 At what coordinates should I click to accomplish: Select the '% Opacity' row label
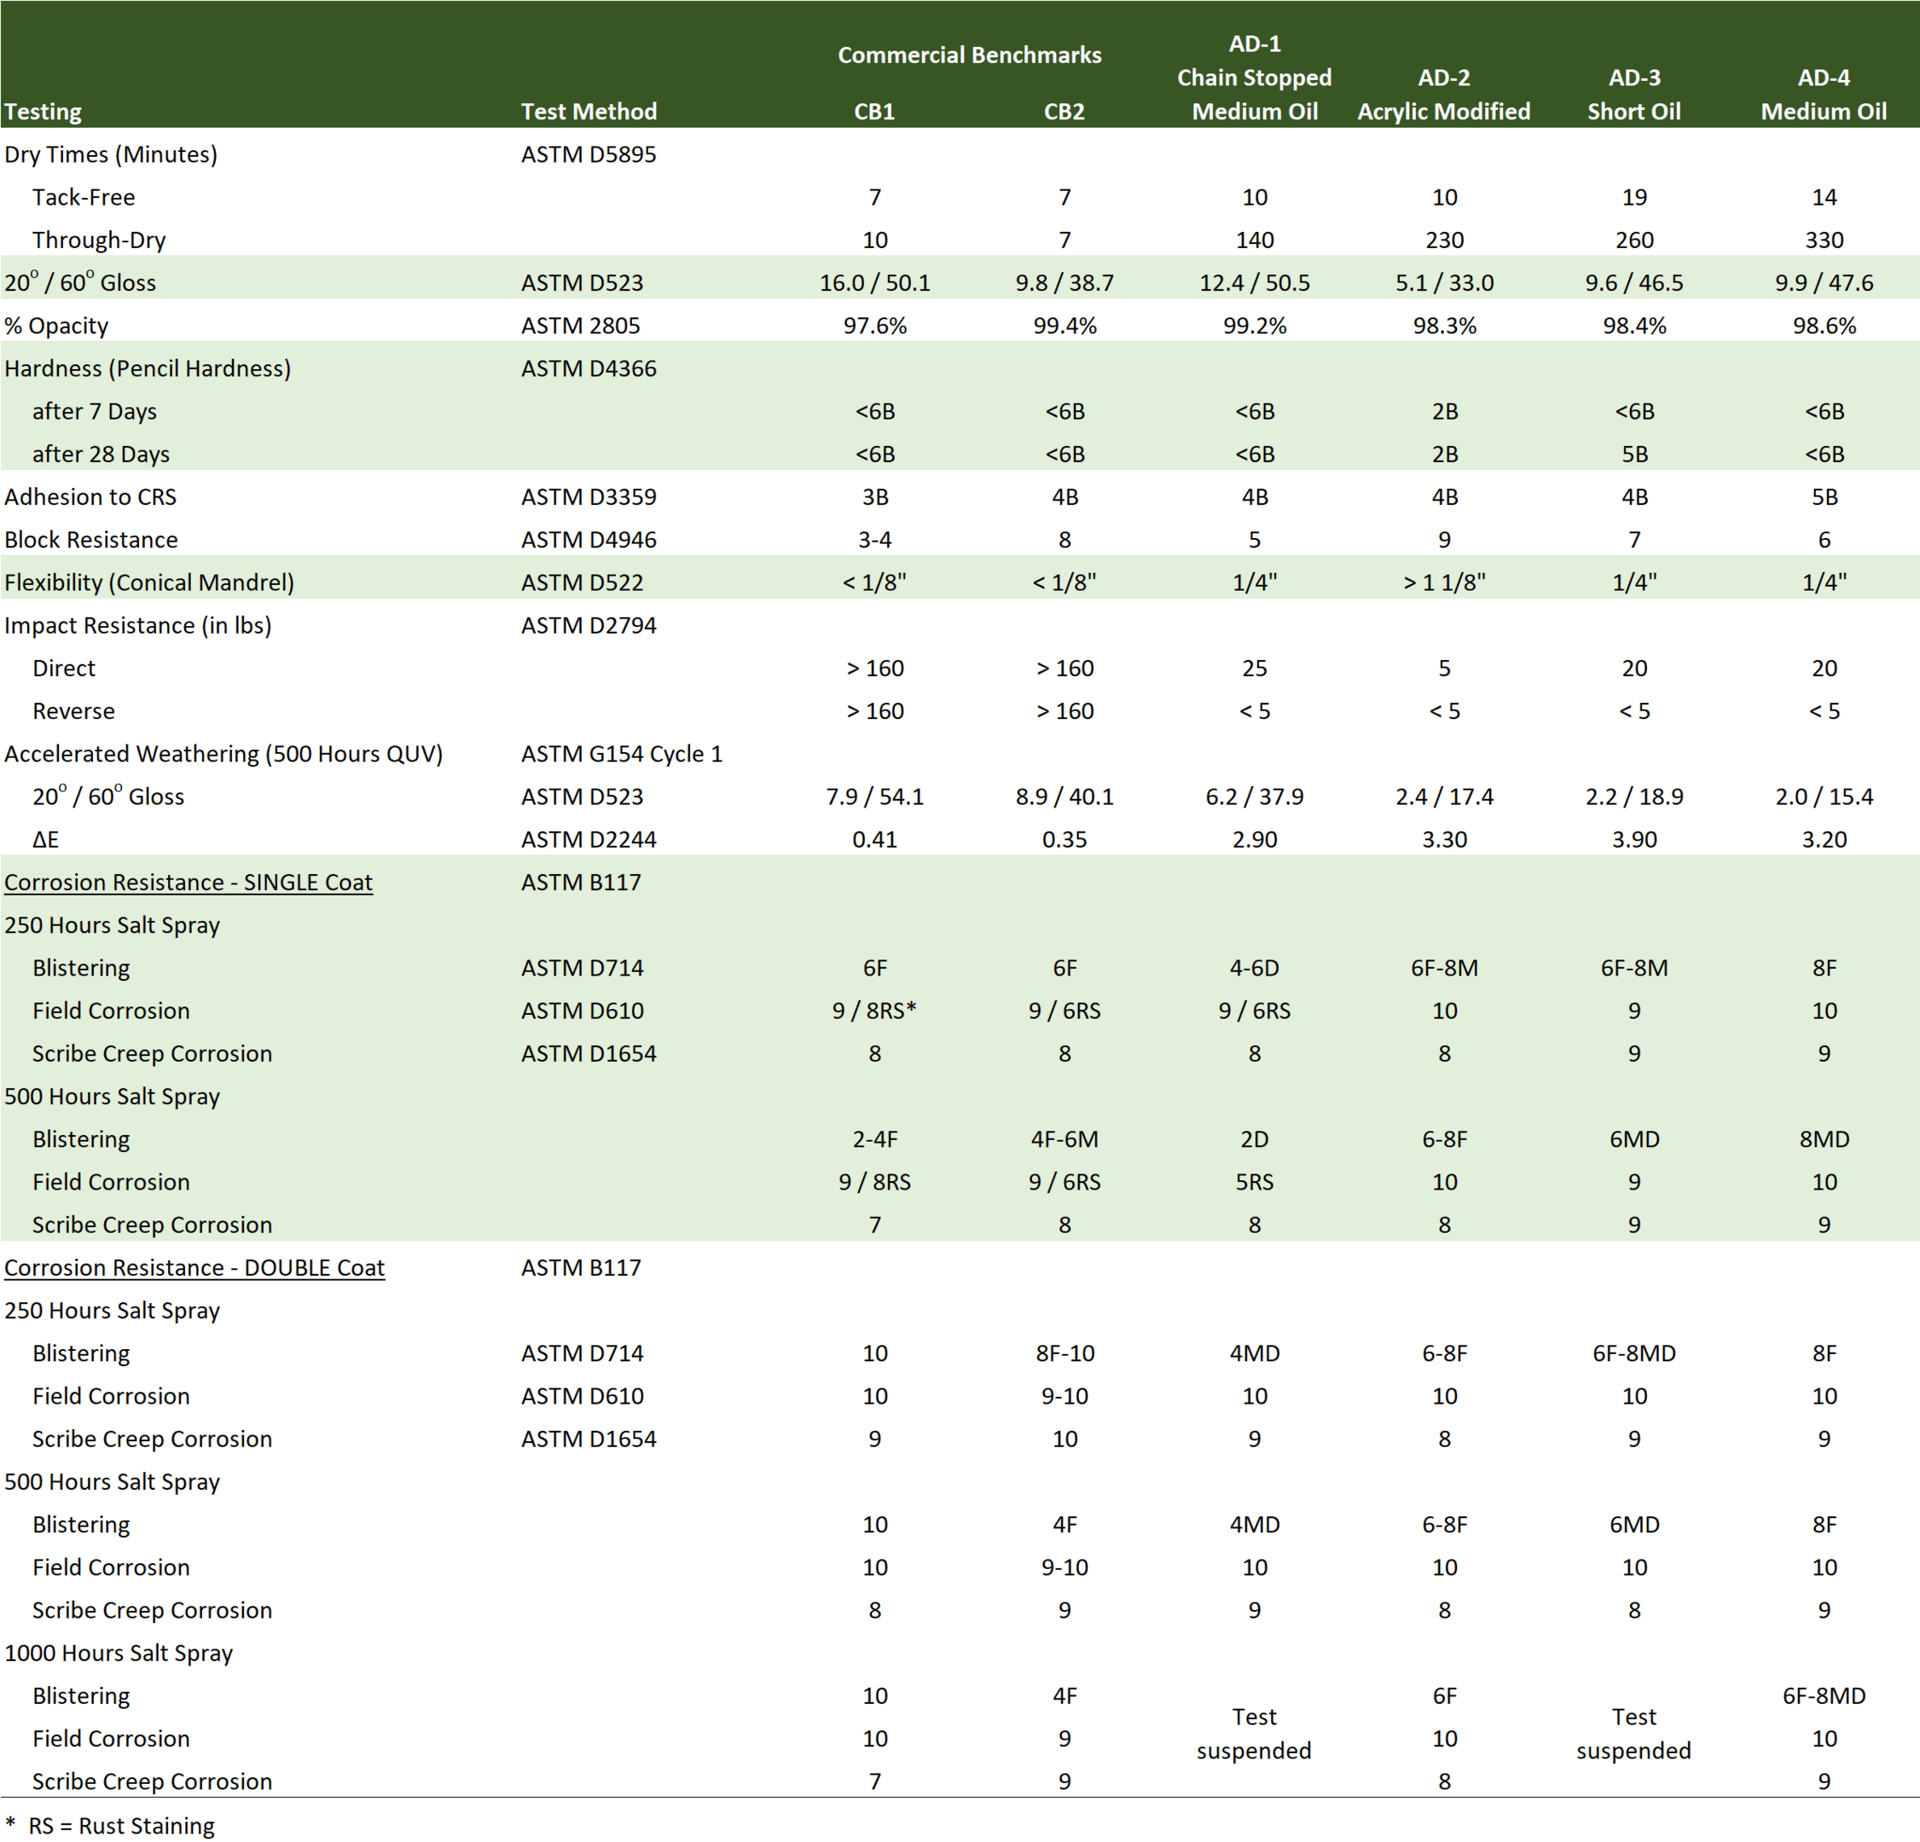(x=56, y=326)
